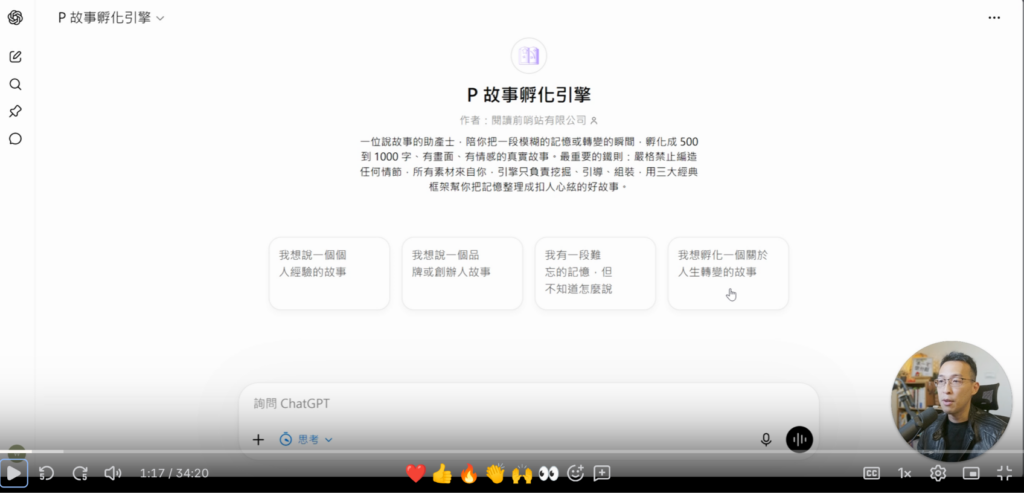Open the chat bubble icon in the sidebar
Viewport: 1024px width, 493px height.
pyautogui.click(x=15, y=139)
